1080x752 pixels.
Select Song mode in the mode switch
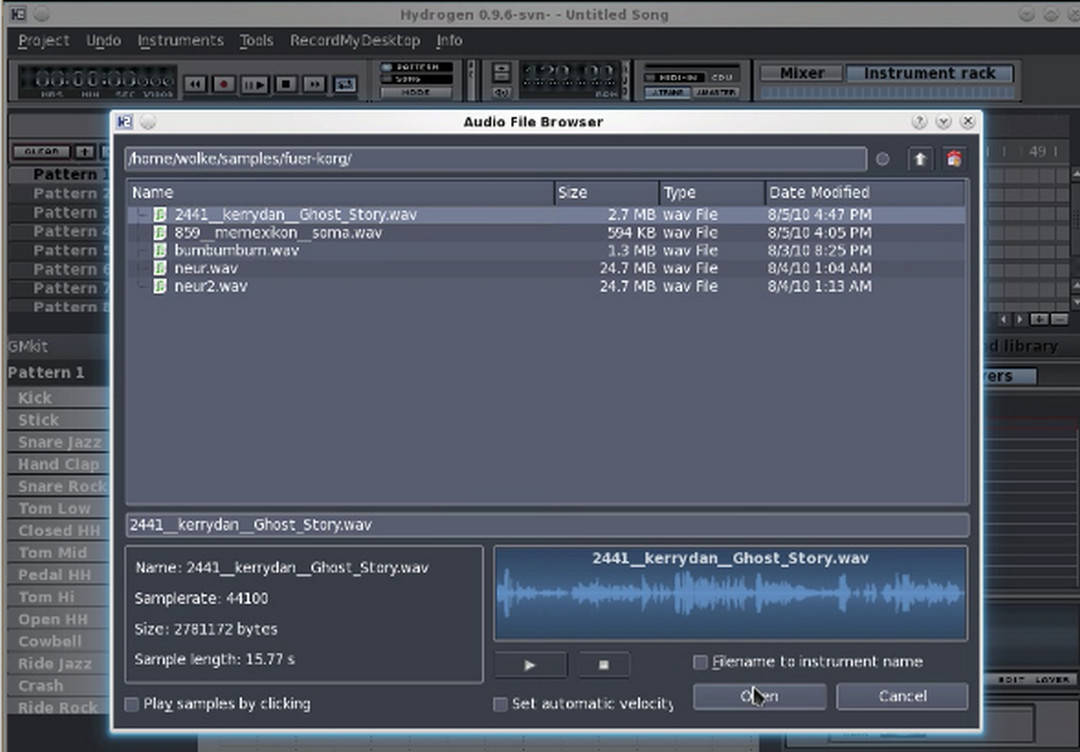pyautogui.click(x=416, y=79)
